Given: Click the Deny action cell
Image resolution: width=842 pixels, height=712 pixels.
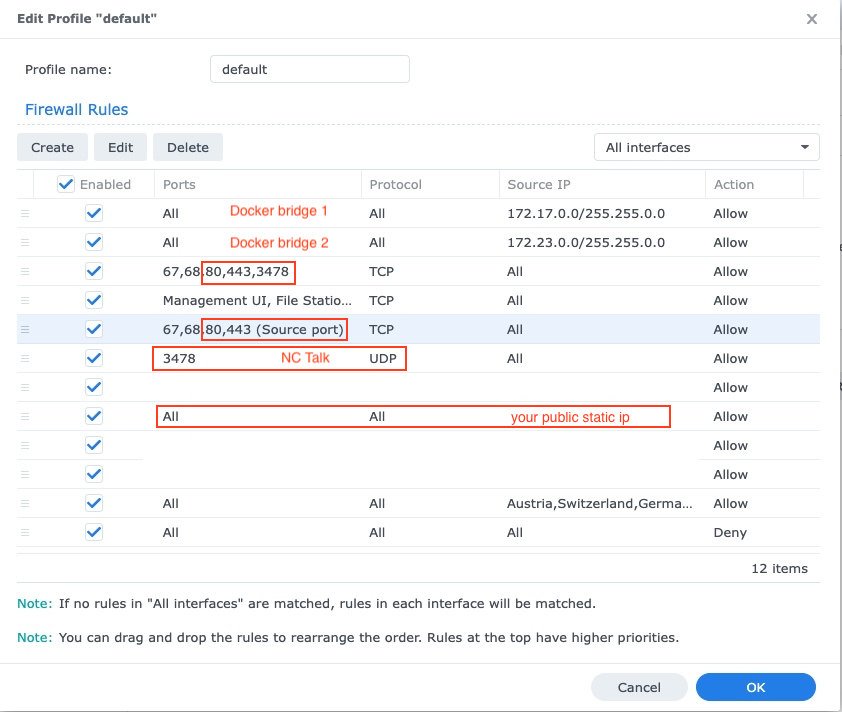Looking at the screenshot, I should pyautogui.click(x=730, y=532).
